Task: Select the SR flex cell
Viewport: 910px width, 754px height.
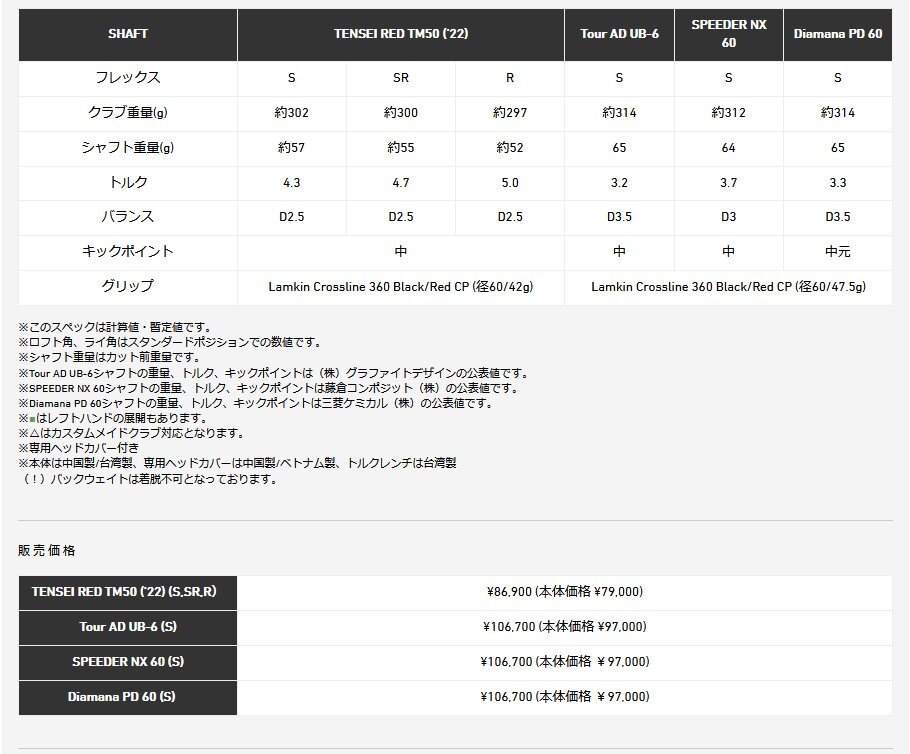Action: [x=400, y=76]
